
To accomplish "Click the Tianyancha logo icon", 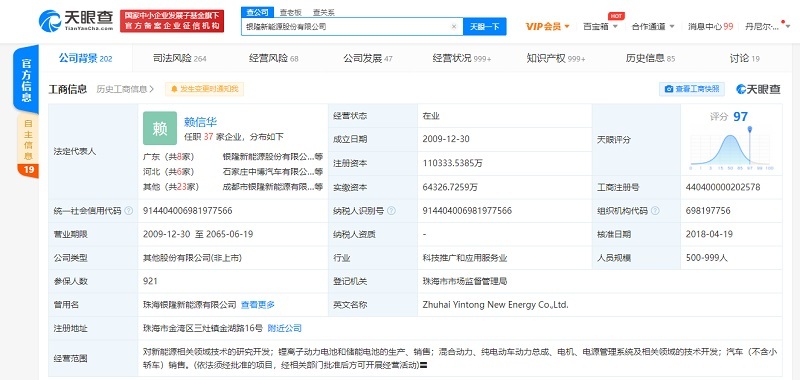I will [50, 20].
